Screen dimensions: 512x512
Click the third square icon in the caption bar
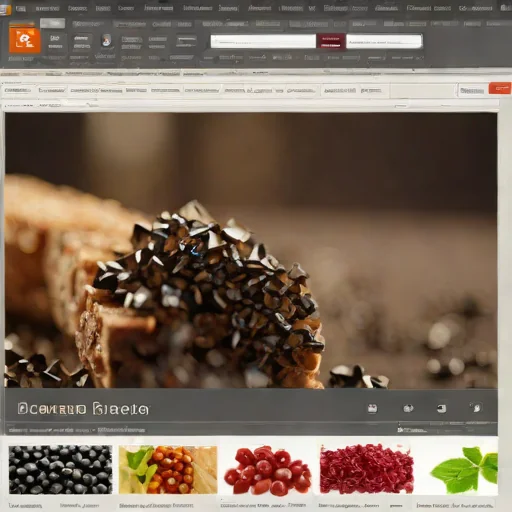[441, 408]
